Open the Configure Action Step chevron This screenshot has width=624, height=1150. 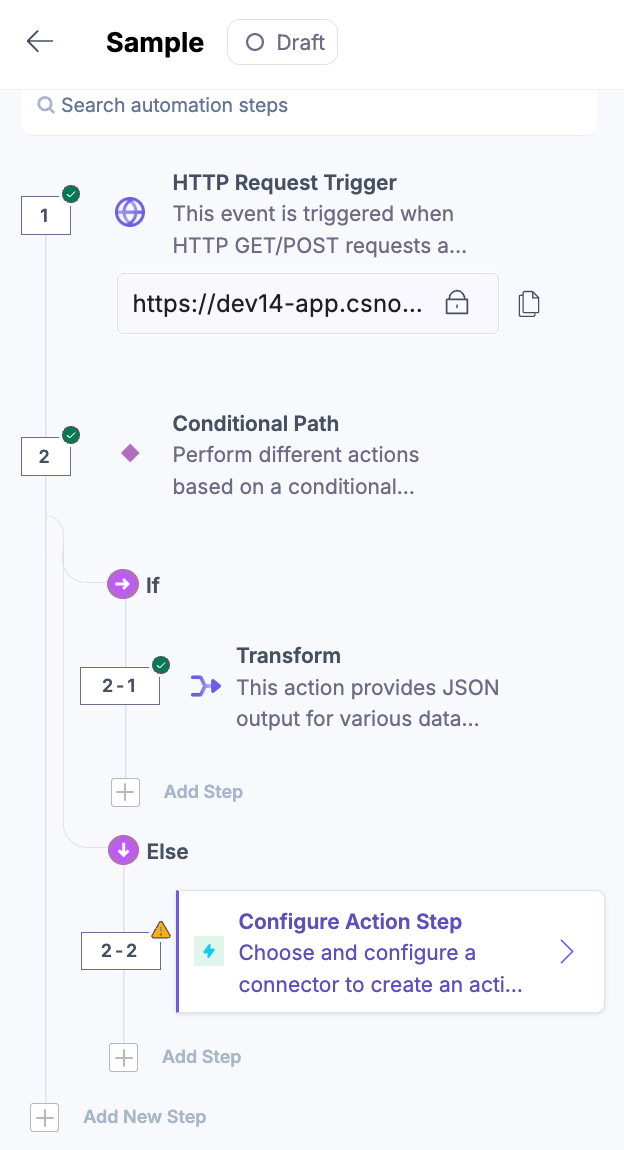pyautogui.click(x=567, y=952)
